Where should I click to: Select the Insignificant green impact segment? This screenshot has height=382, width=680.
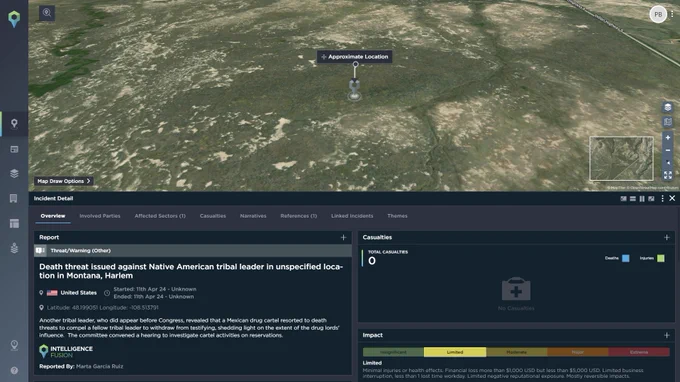[x=393, y=352]
